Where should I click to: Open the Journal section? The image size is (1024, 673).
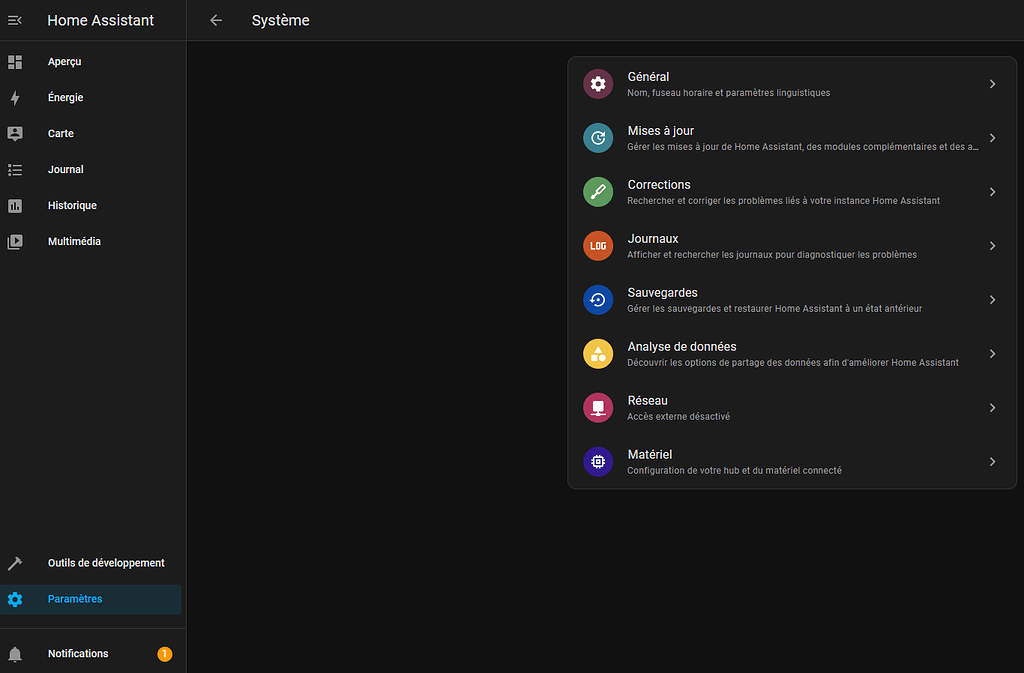click(x=65, y=169)
